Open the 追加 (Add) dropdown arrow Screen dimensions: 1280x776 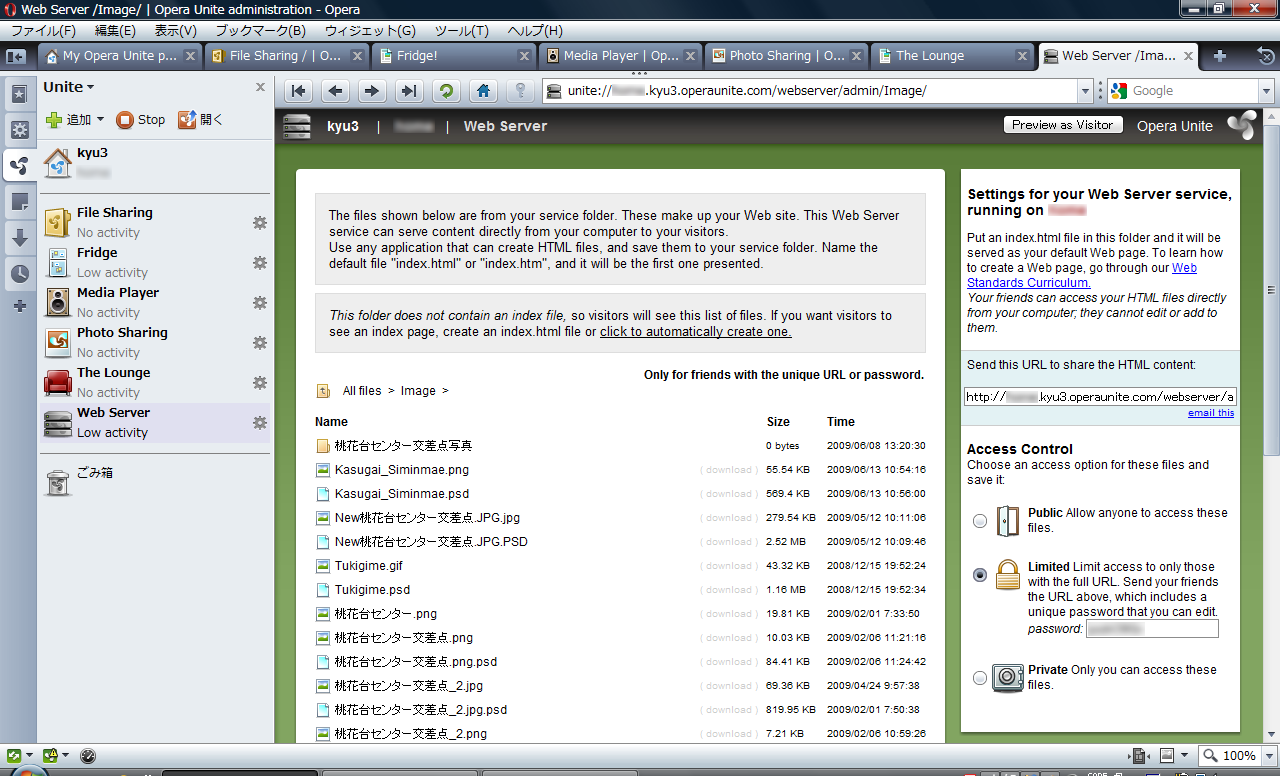(100, 120)
